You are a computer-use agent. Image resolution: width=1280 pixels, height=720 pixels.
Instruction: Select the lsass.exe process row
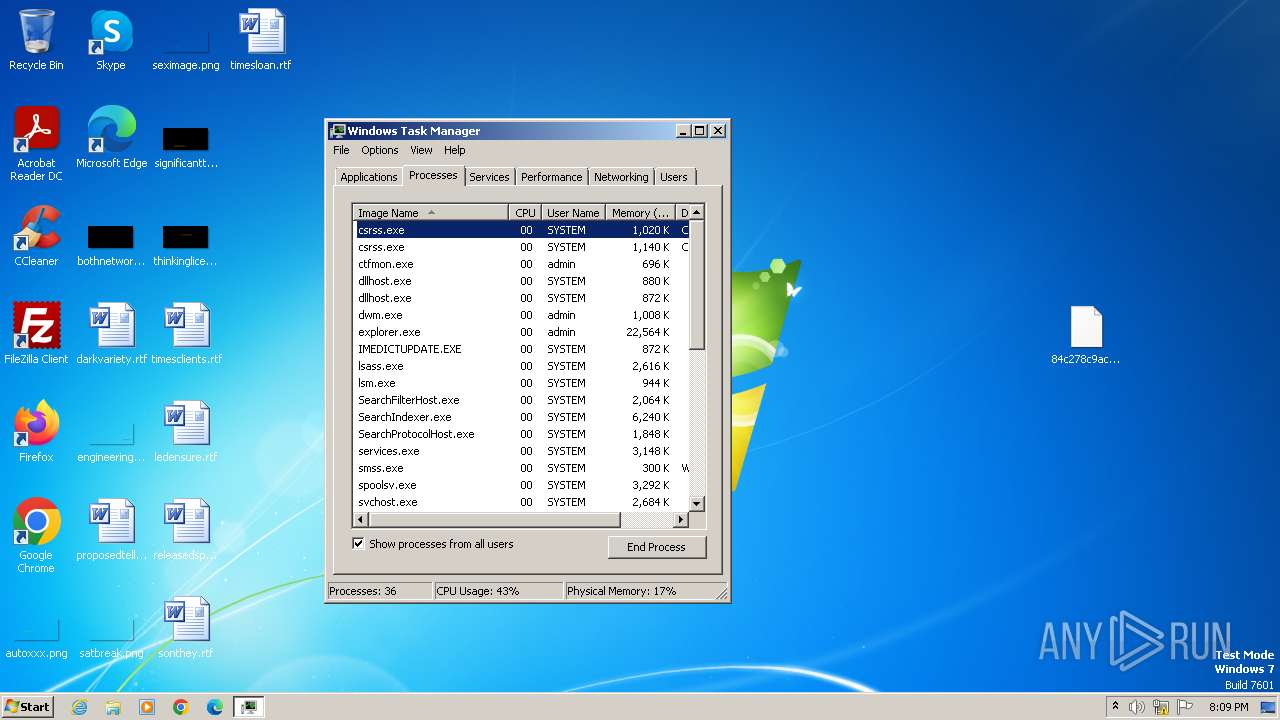pos(521,366)
